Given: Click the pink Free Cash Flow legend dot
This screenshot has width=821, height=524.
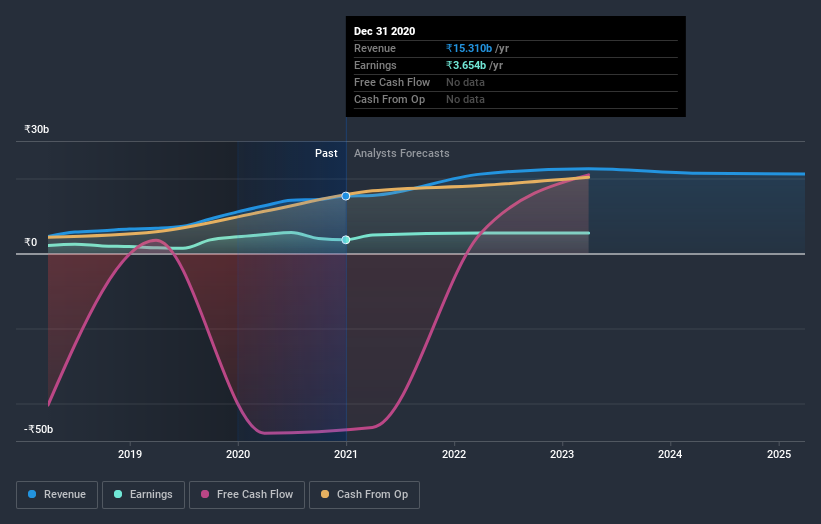Looking at the screenshot, I should 205,494.
